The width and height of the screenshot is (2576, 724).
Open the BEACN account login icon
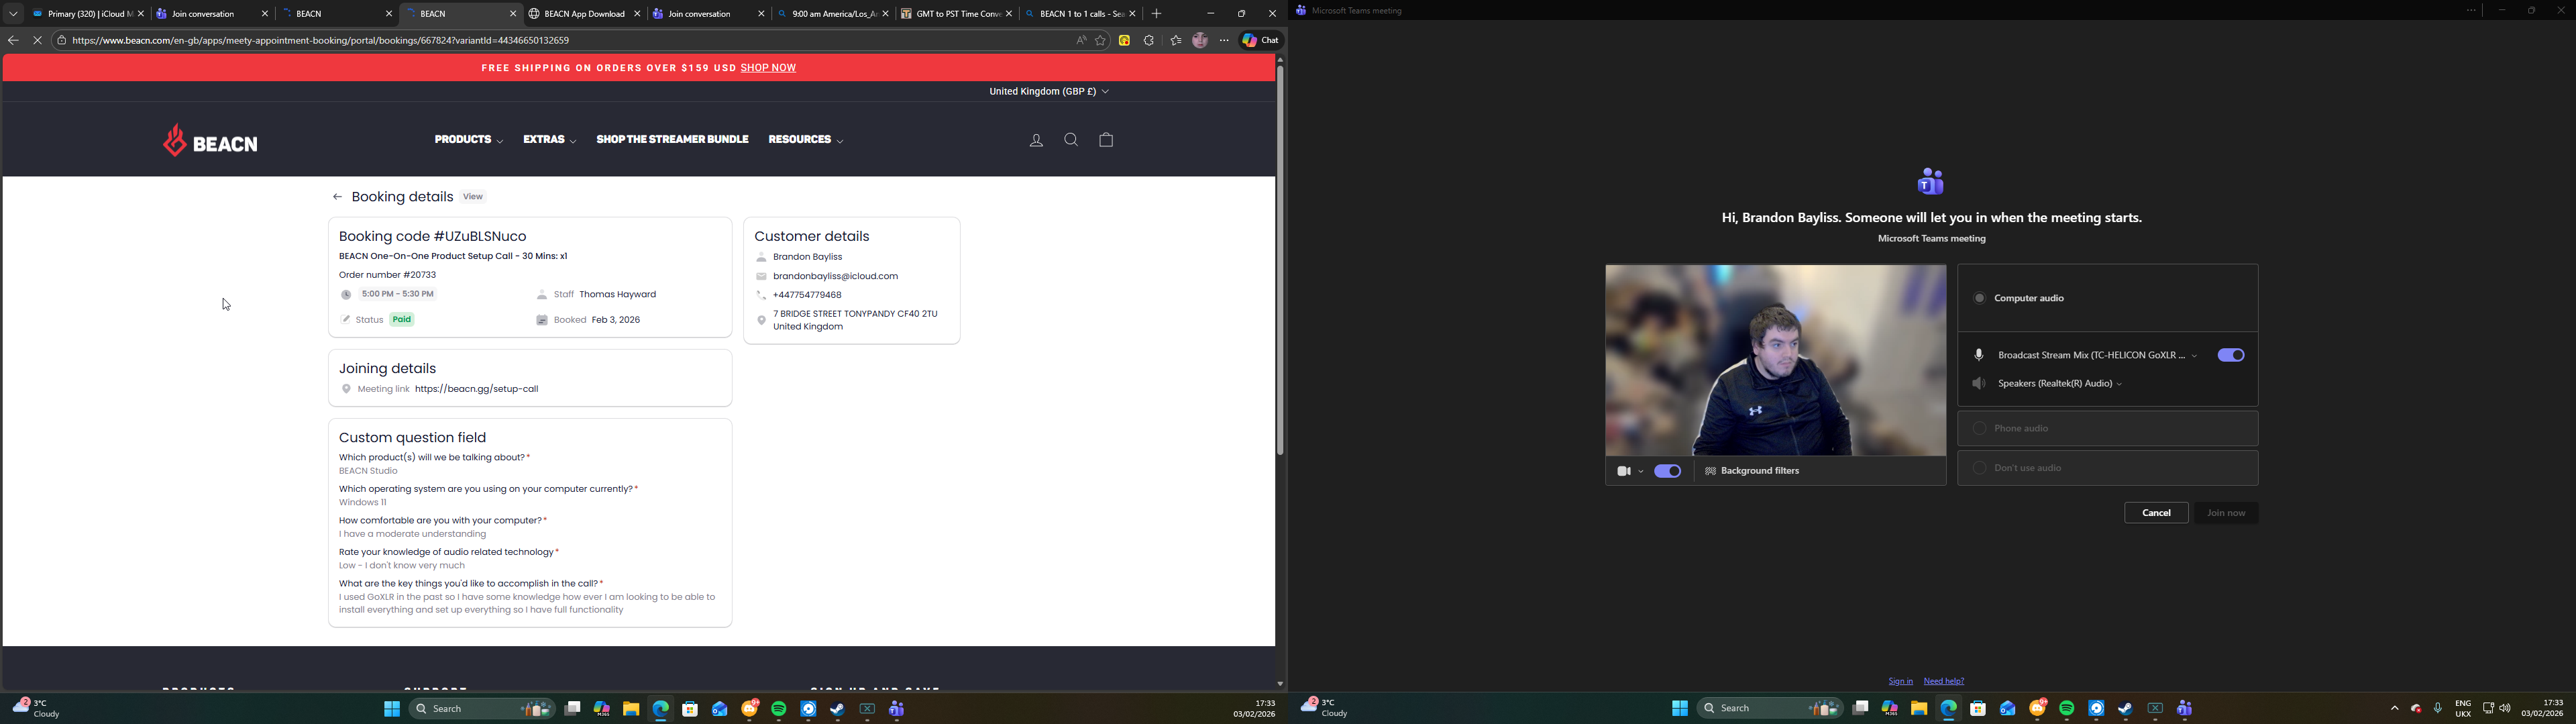click(x=1036, y=141)
